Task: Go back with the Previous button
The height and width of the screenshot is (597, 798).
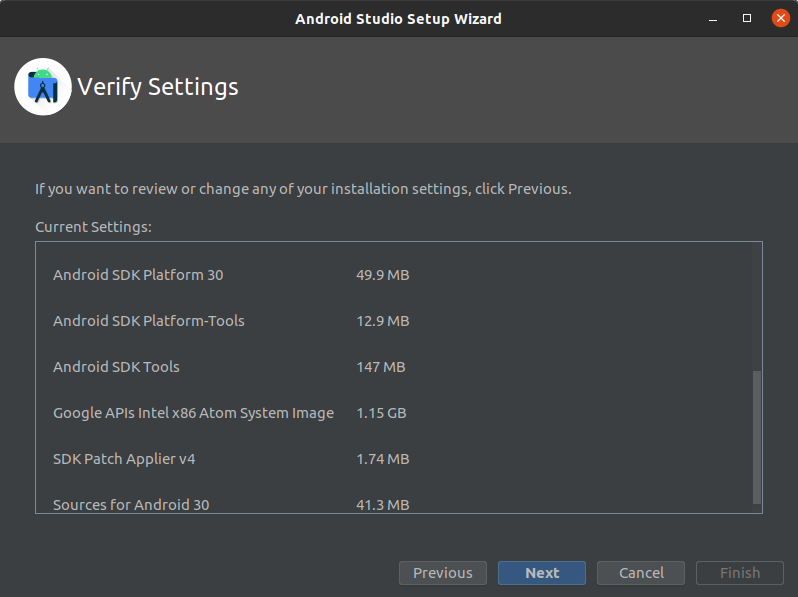Action: click(442, 573)
